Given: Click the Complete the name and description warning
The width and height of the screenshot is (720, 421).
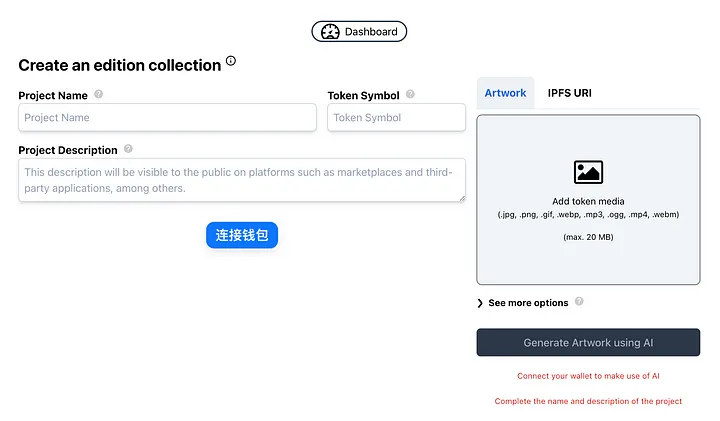Looking at the screenshot, I should 588,401.
